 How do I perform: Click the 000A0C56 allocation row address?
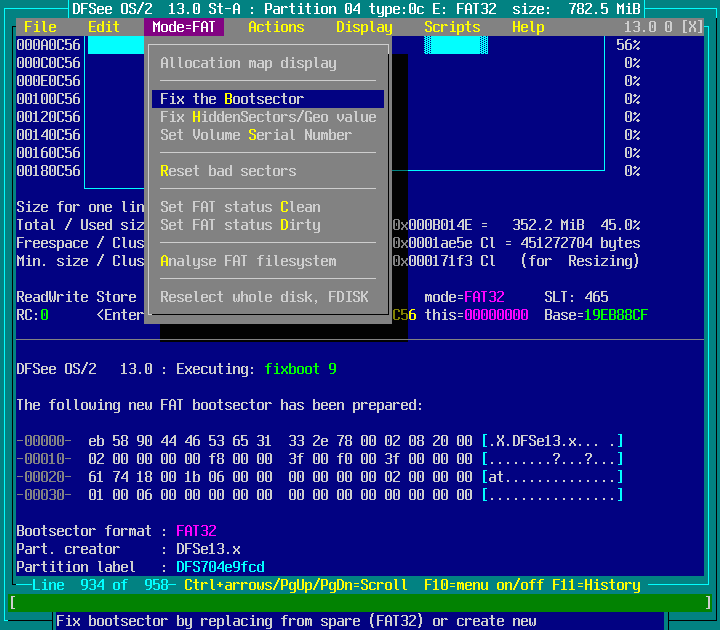pyautogui.click(x=48, y=45)
